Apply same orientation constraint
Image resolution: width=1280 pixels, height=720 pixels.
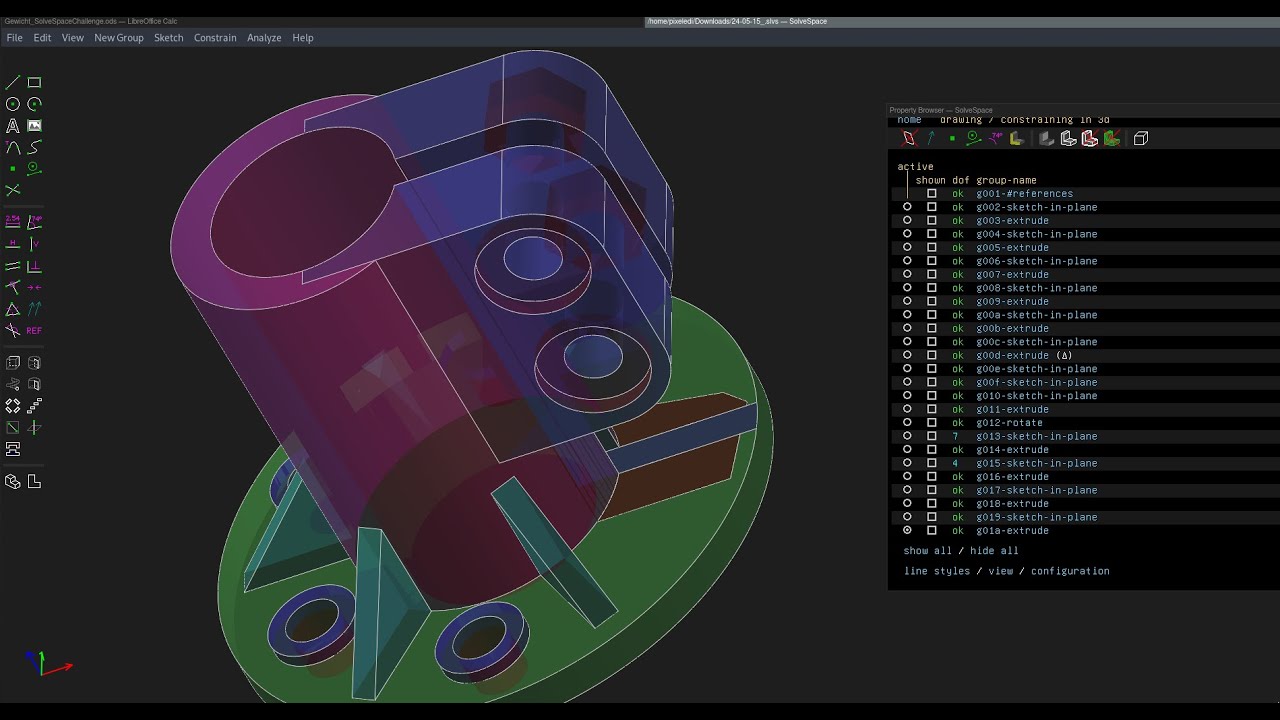(x=34, y=309)
